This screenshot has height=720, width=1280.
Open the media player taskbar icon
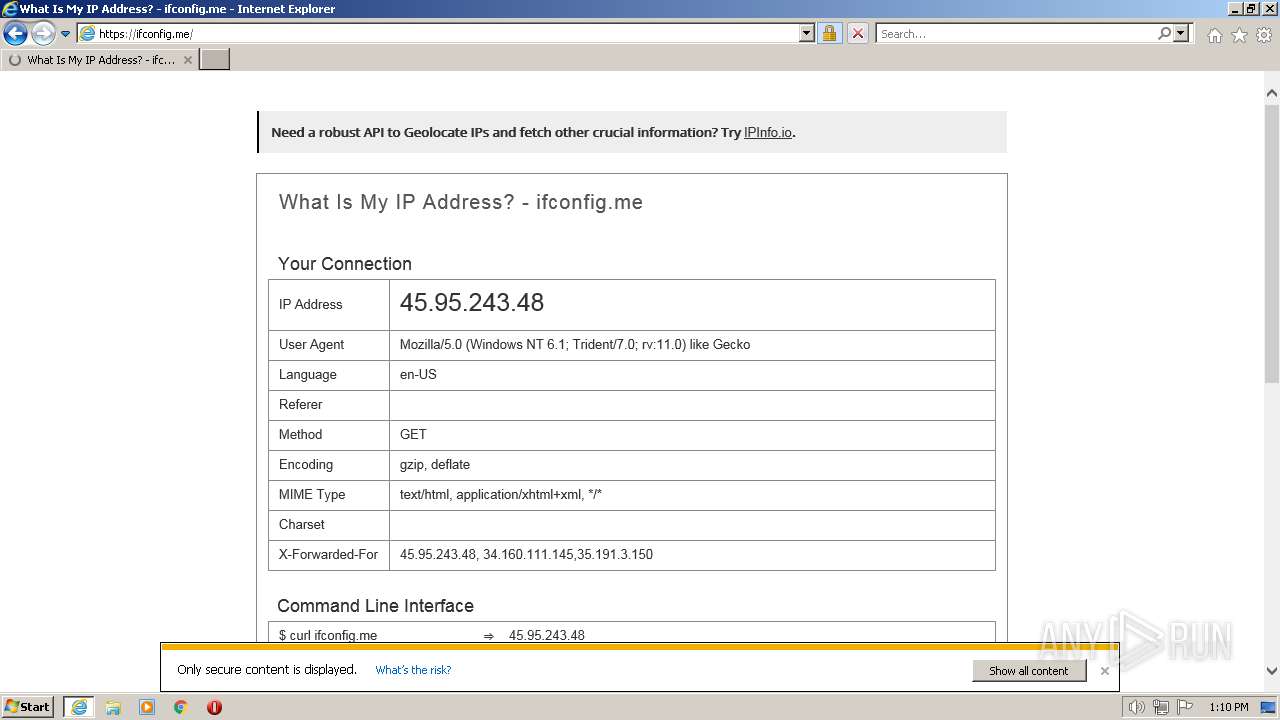tap(147, 707)
